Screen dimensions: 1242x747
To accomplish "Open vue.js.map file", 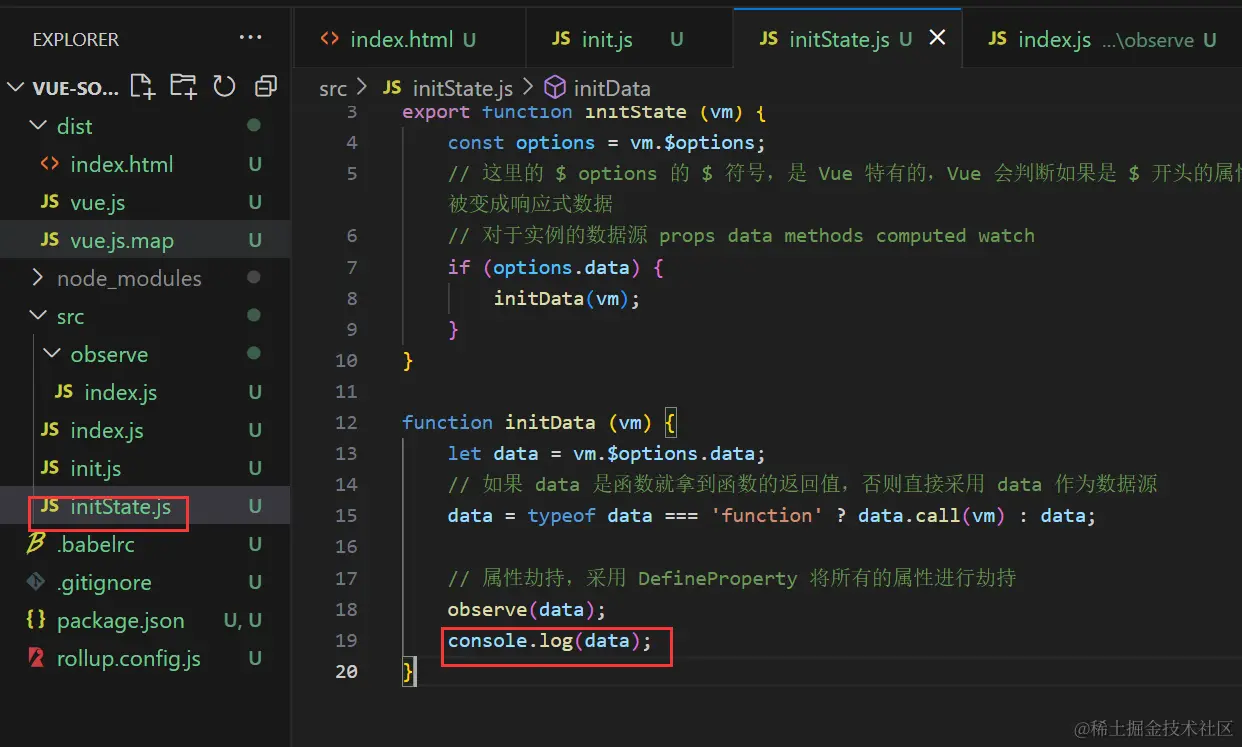I will coord(122,240).
